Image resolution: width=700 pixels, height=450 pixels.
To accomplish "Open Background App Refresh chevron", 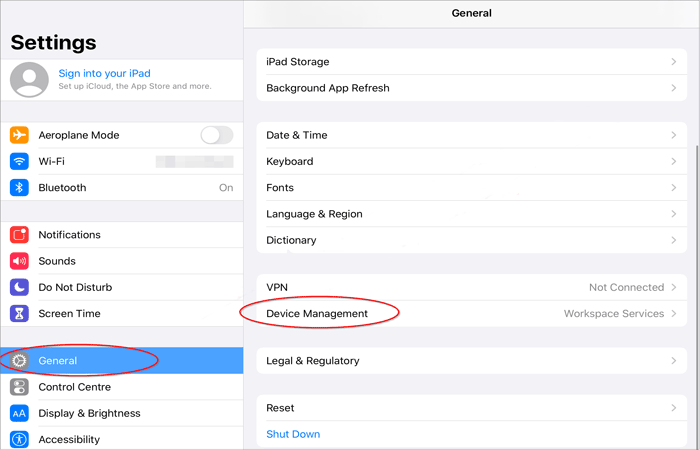I will point(674,88).
